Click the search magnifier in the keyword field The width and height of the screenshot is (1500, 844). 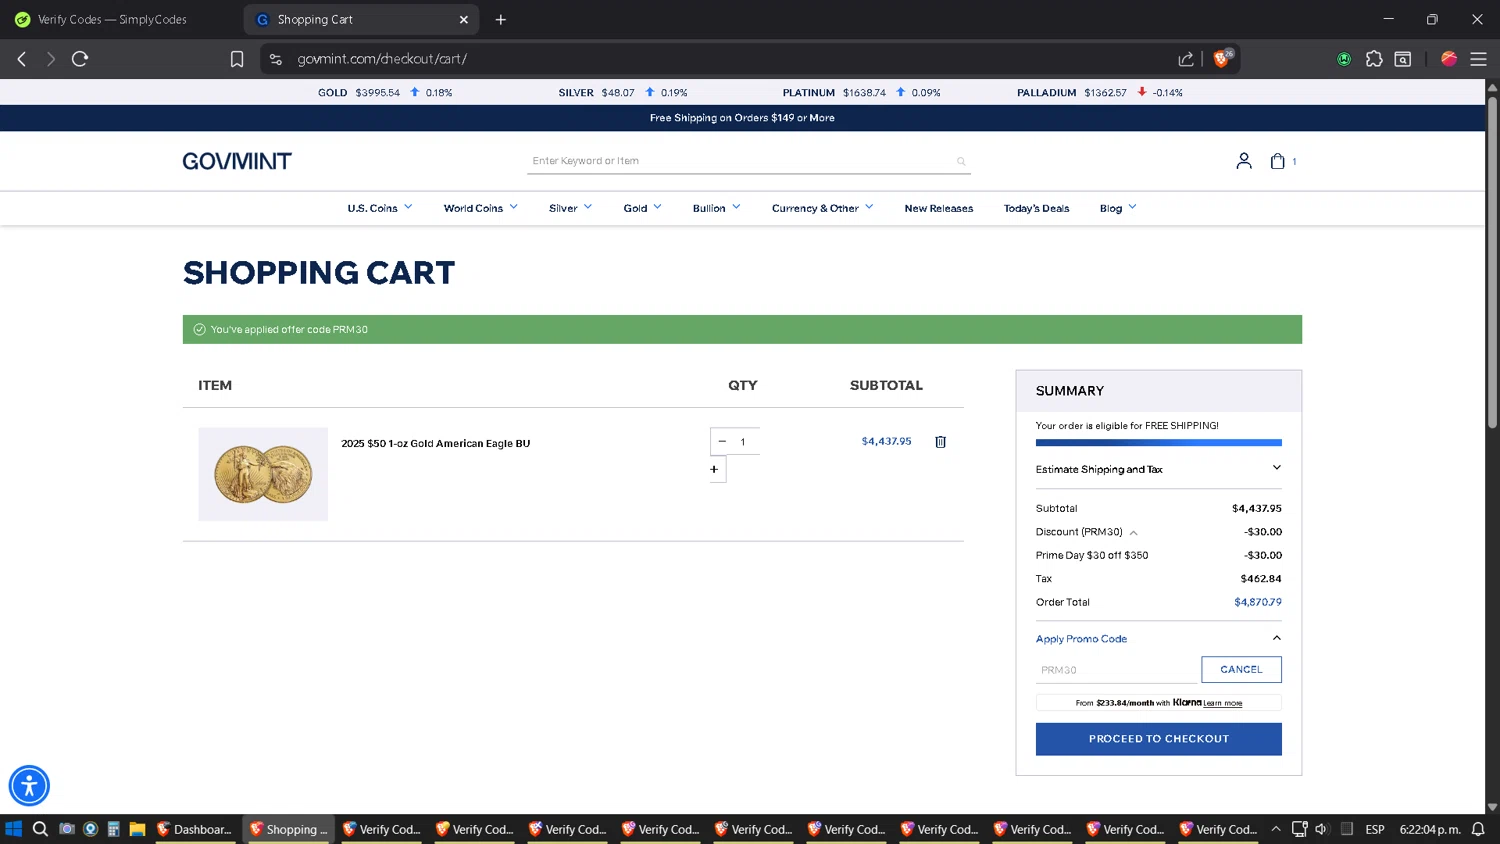pyautogui.click(x=961, y=161)
